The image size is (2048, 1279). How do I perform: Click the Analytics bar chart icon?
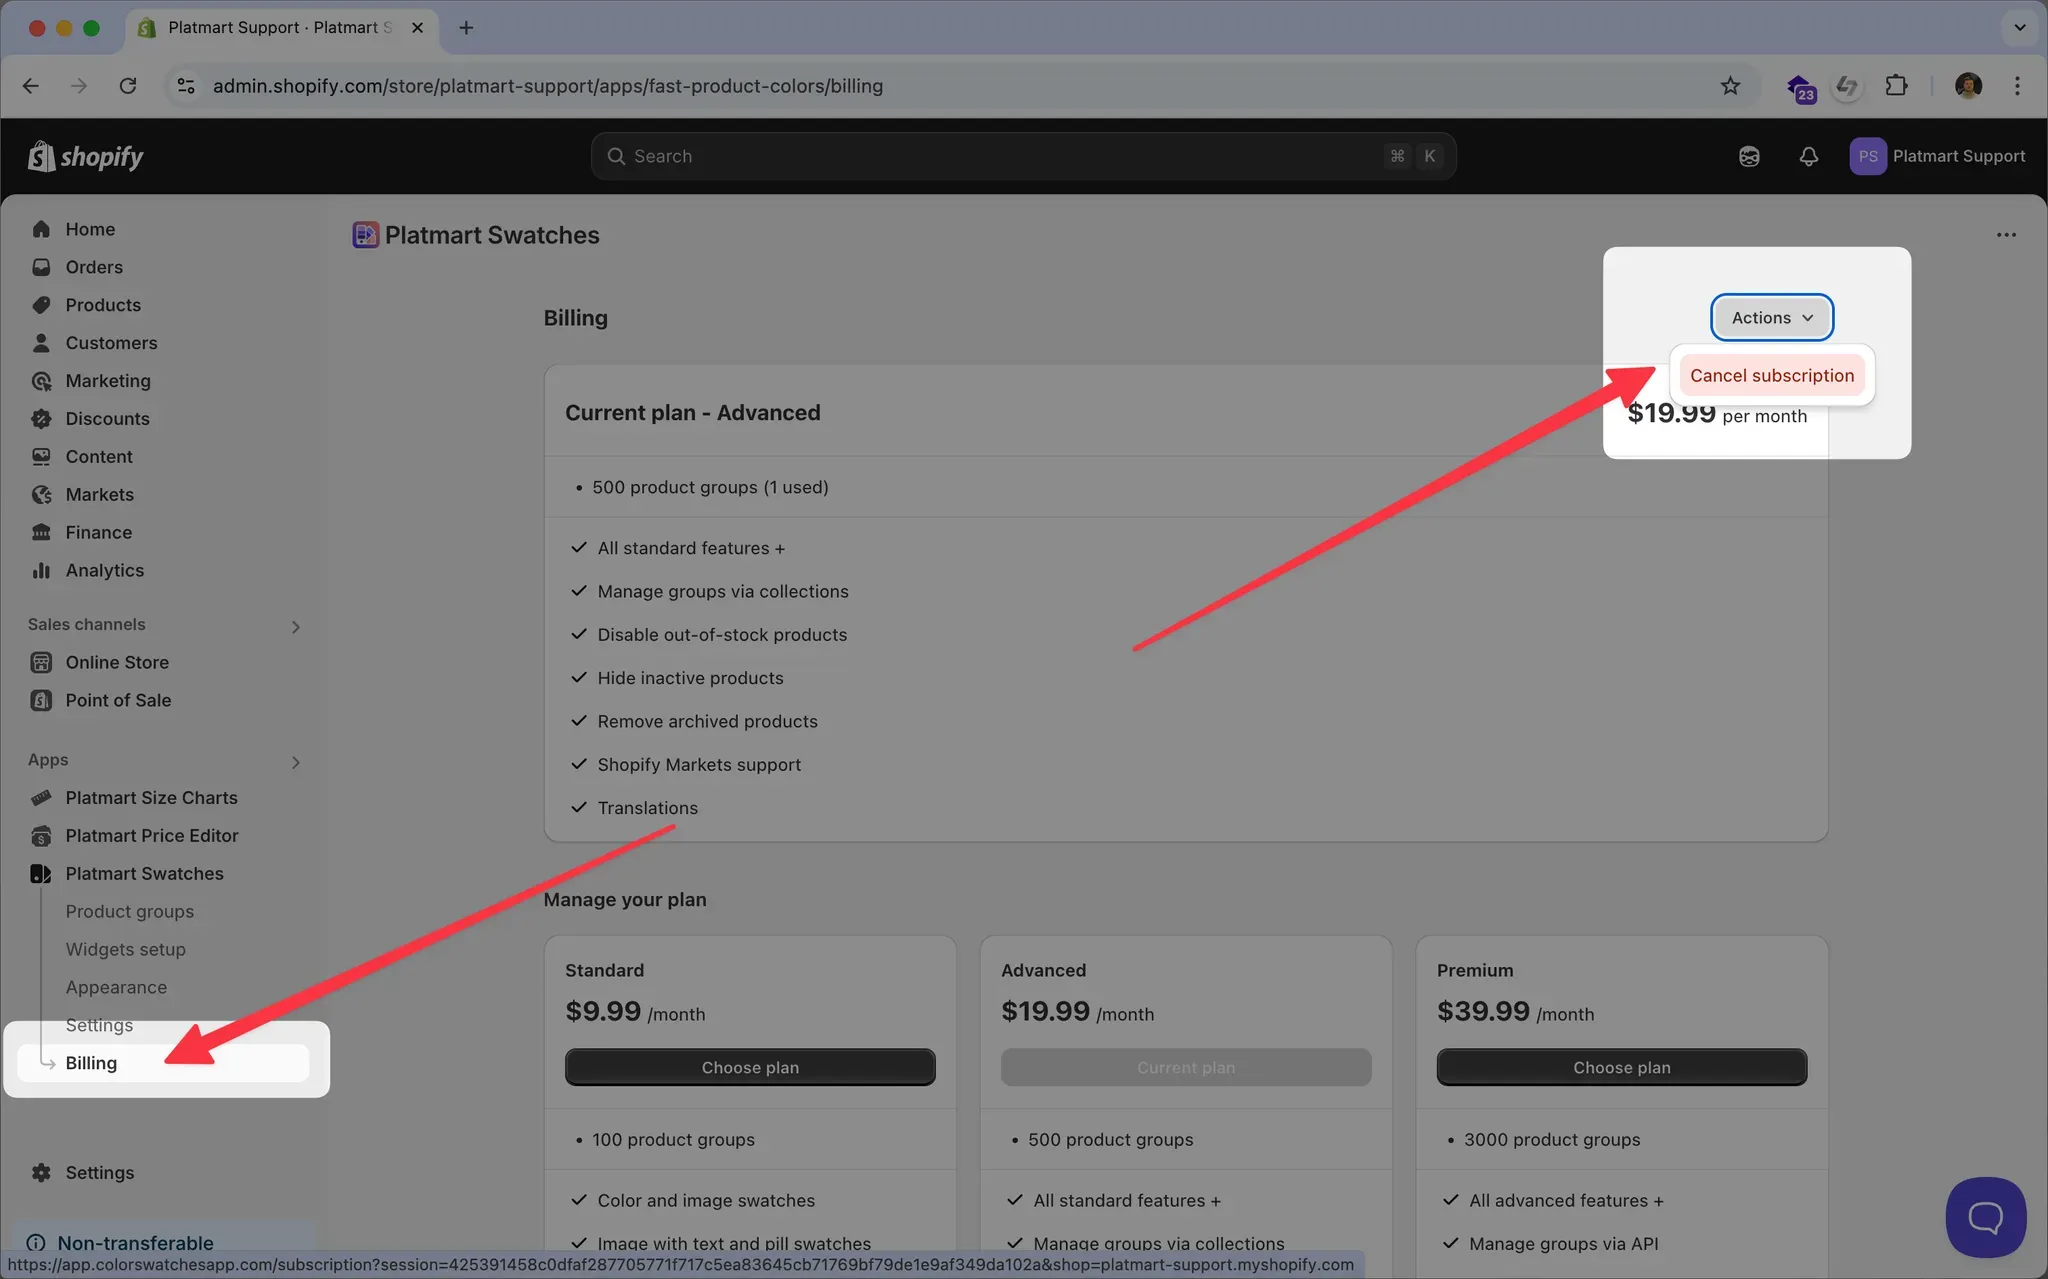tap(41, 571)
